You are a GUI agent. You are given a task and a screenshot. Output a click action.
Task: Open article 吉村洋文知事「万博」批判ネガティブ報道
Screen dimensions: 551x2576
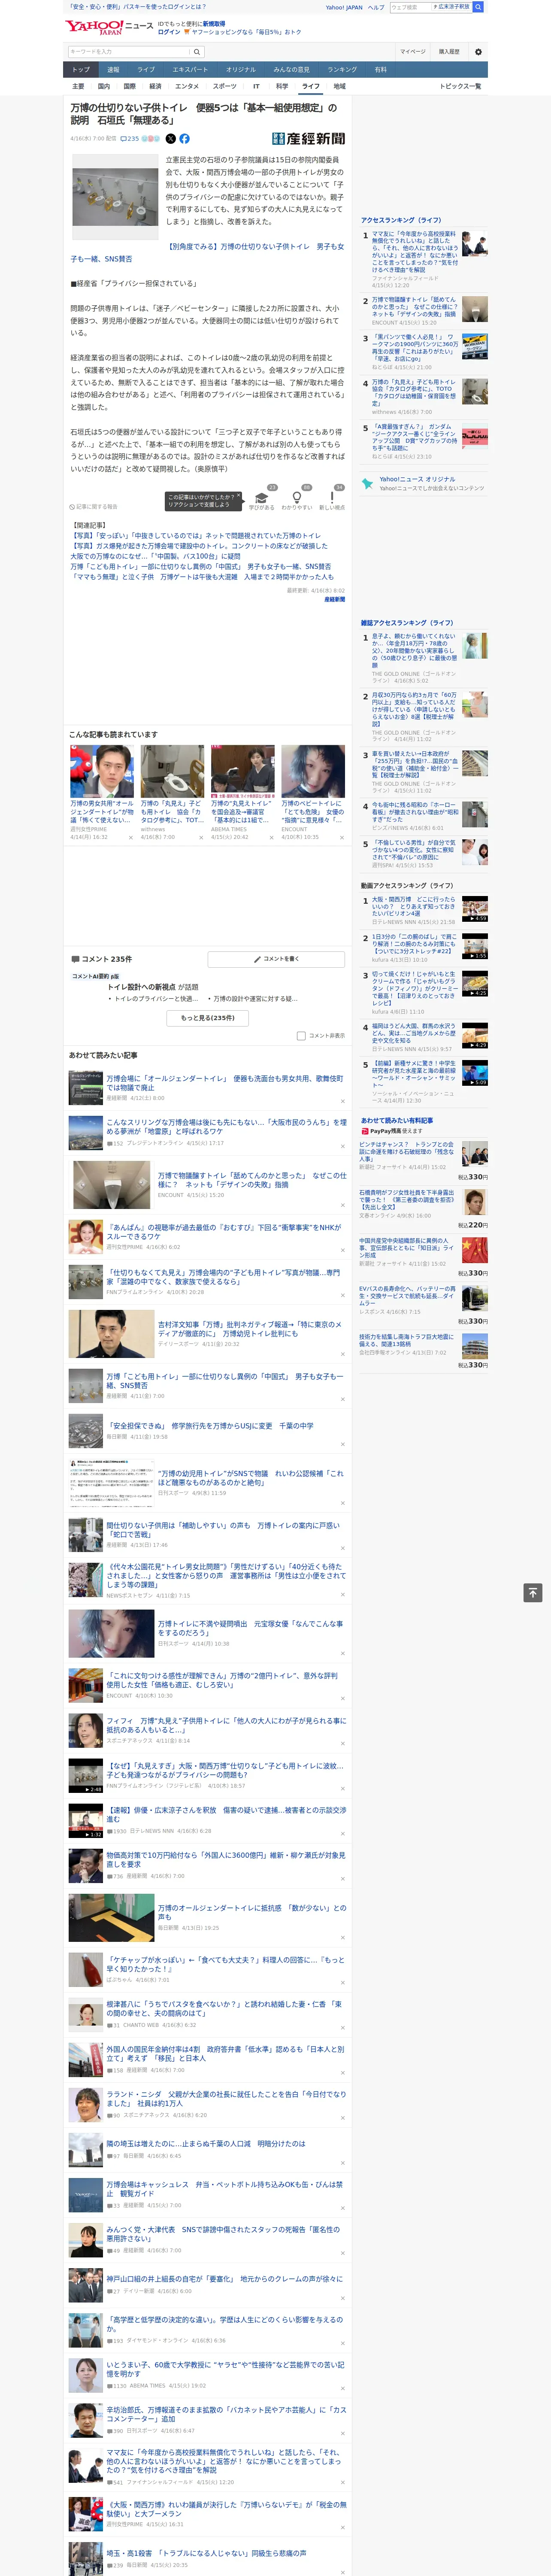[x=251, y=1329]
